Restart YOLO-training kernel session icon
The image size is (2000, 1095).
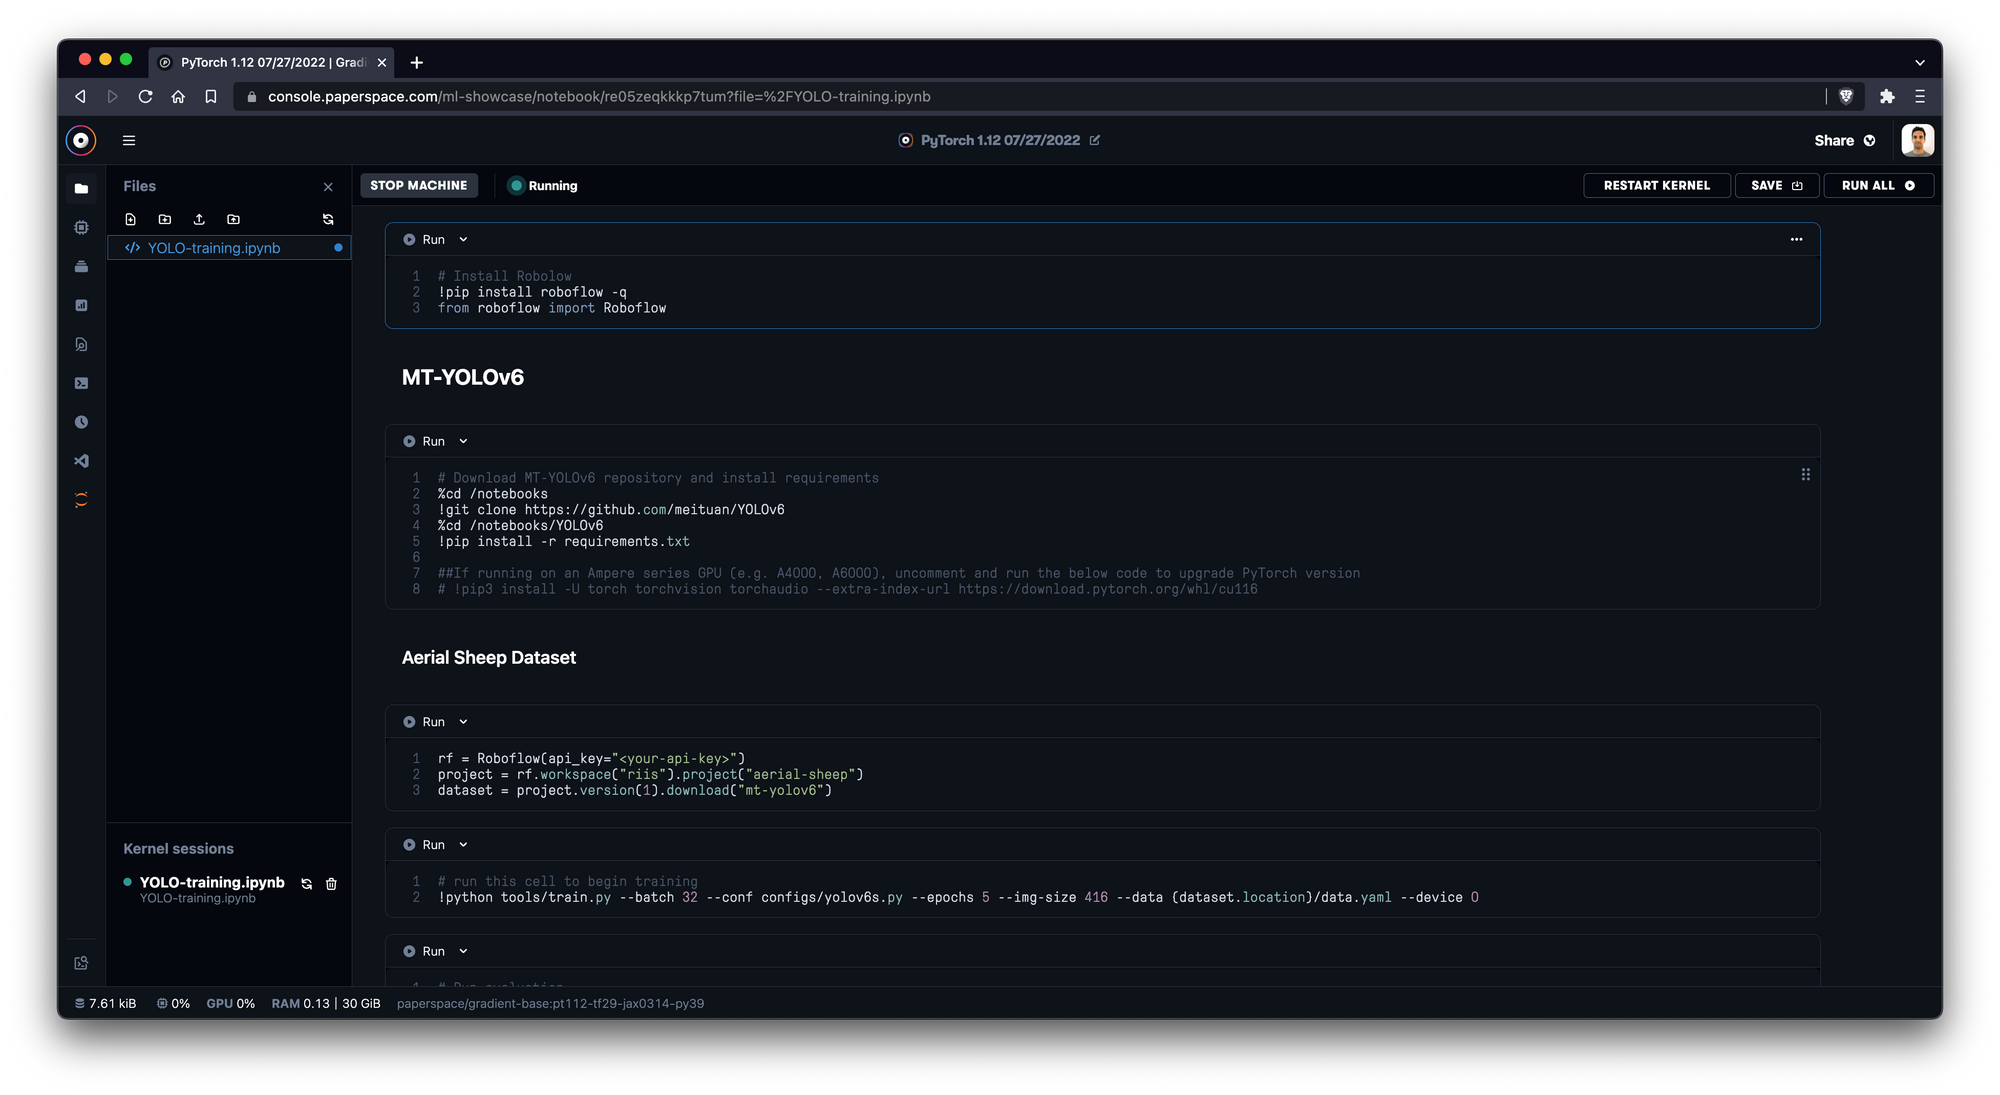(307, 884)
